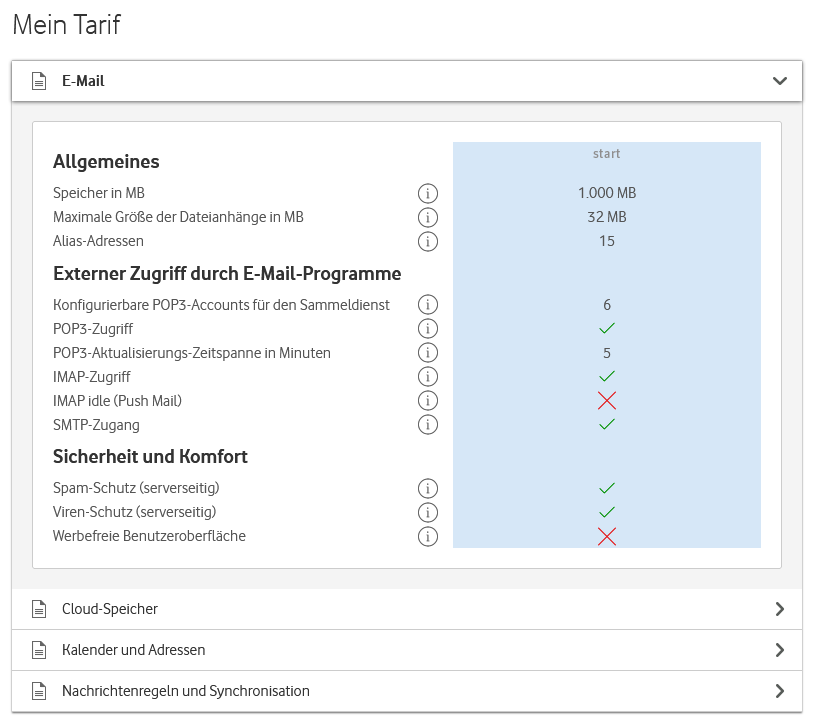
Task: Expand the Cloud-Speicher section arrow
Action: pyautogui.click(x=780, y=609)
